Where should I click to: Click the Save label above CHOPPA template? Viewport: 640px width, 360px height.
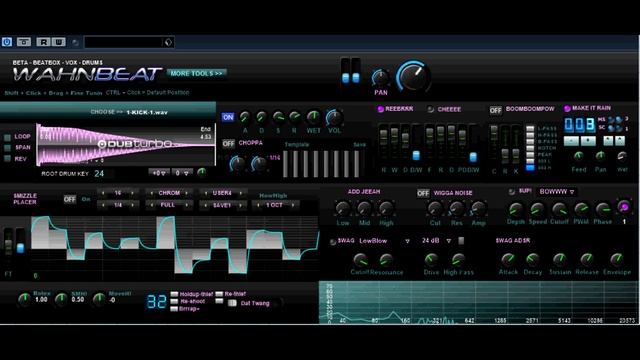(x=359, y=144)
